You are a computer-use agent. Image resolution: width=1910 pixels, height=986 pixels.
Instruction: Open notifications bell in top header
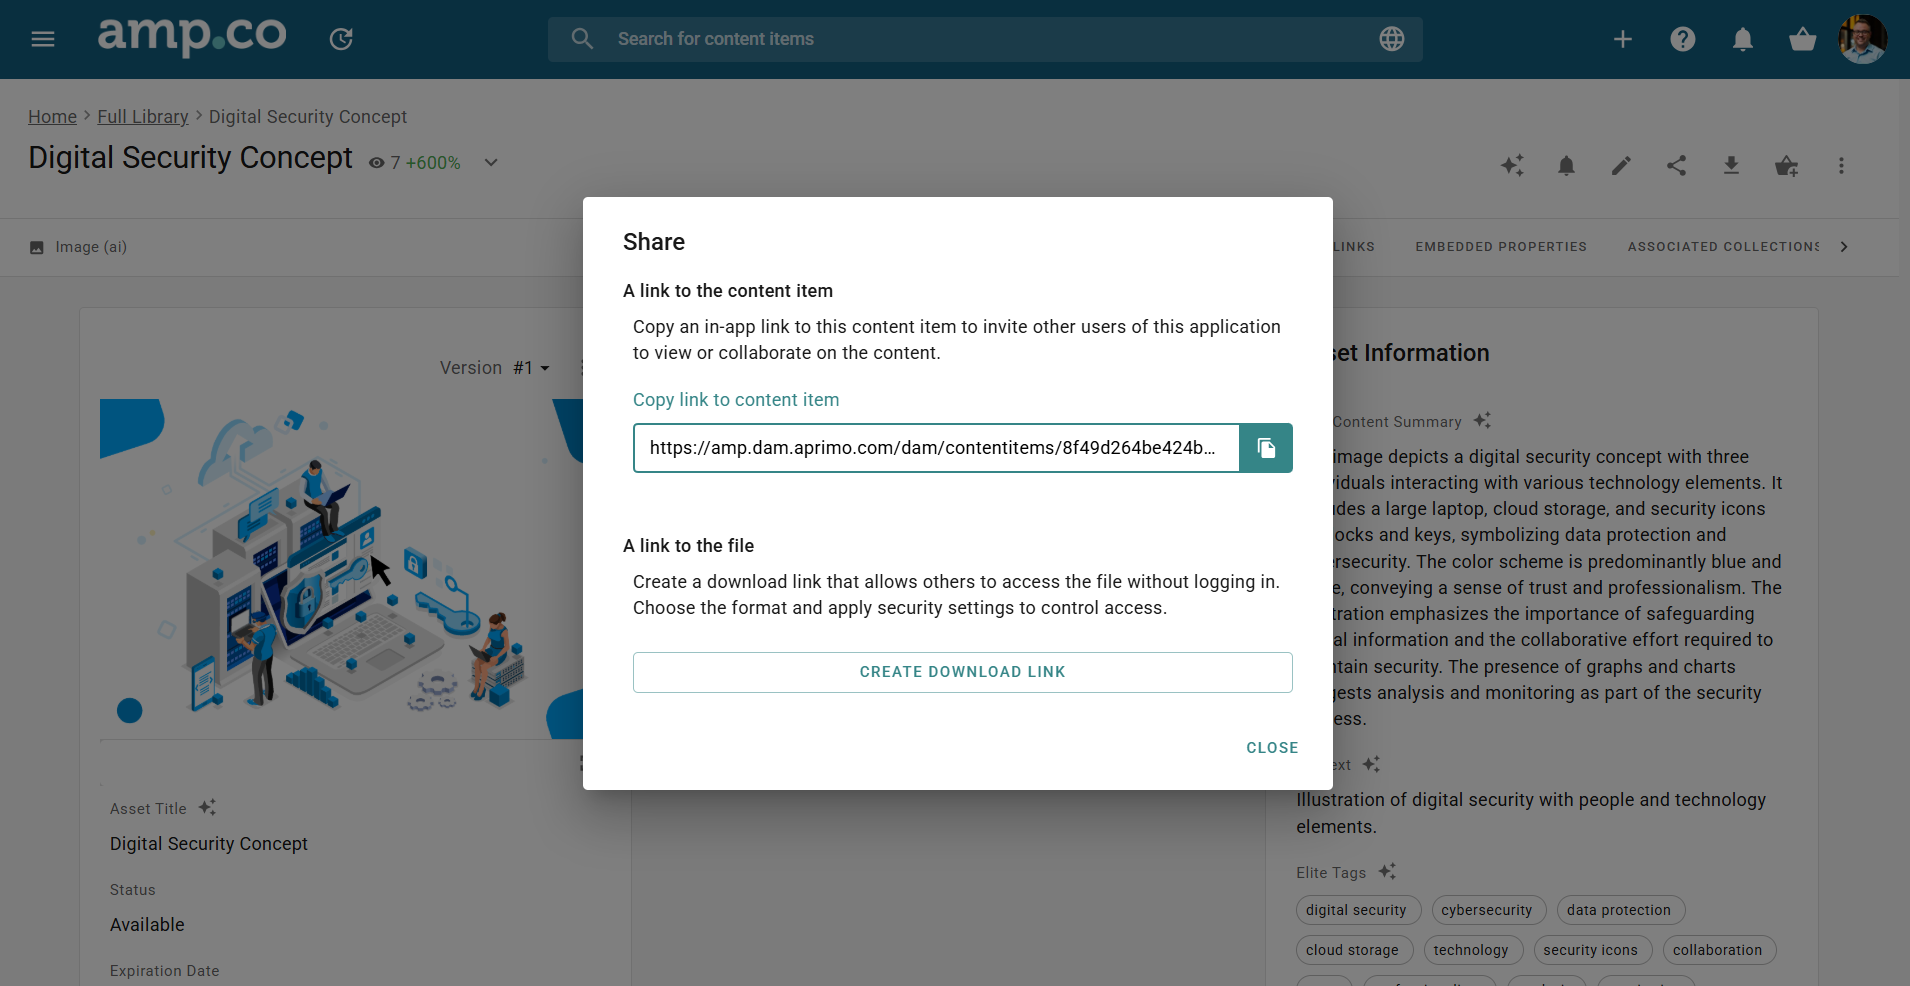(x=1743, y=39)
